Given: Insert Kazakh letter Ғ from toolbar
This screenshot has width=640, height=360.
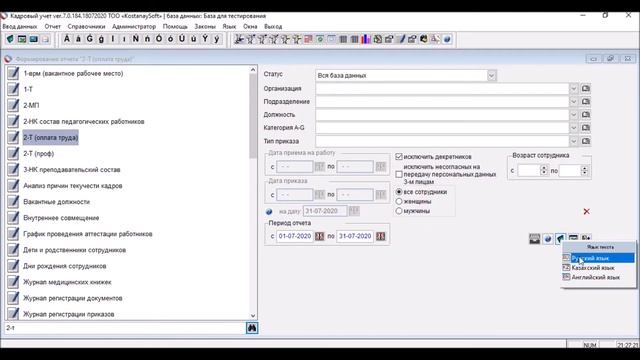Looking at the screenshot, I should (x=90, y=39).
